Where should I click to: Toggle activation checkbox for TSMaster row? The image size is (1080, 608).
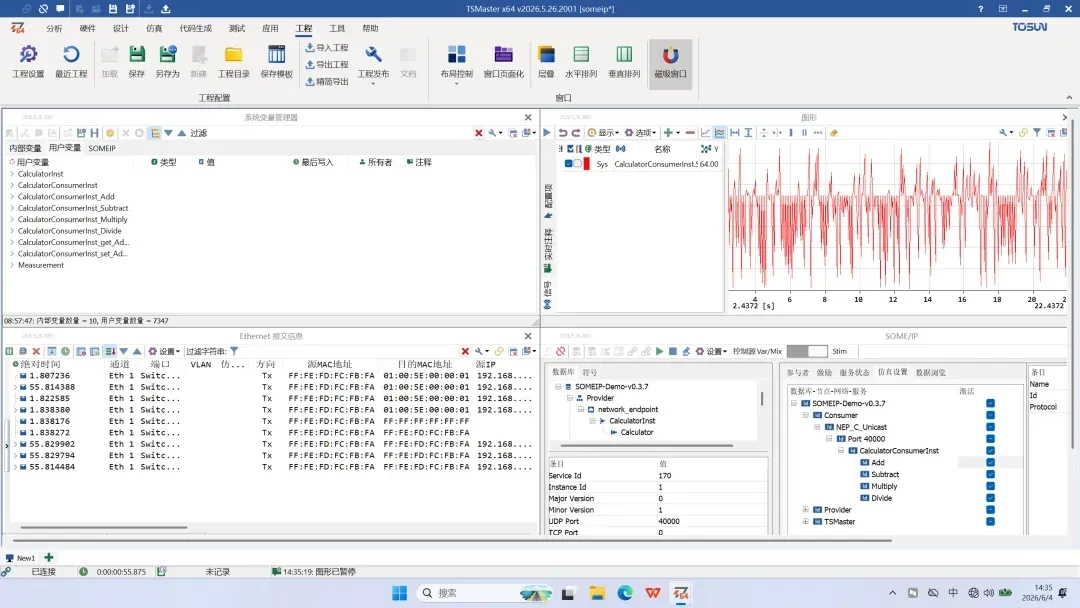click(x=990, y=522)
